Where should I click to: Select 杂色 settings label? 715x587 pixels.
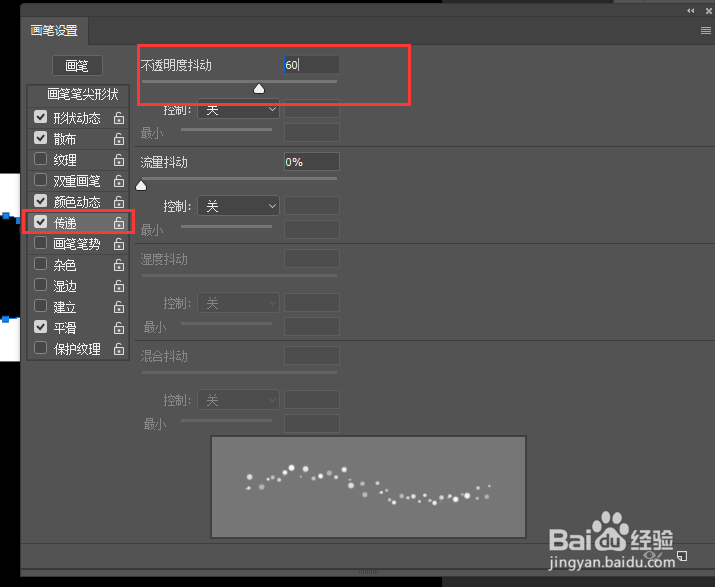click(65, 265)
